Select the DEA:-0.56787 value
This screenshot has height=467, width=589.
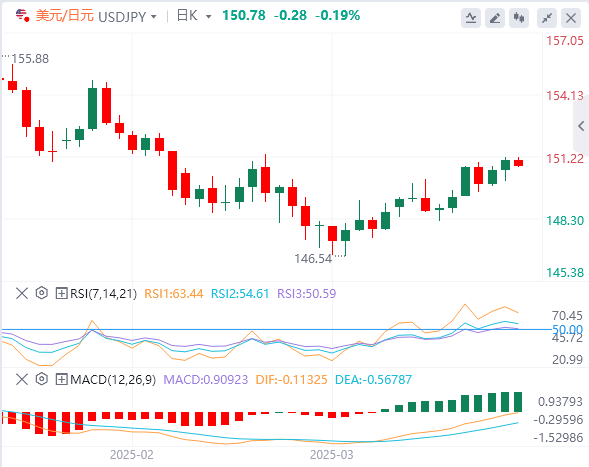tap(373, 379)
